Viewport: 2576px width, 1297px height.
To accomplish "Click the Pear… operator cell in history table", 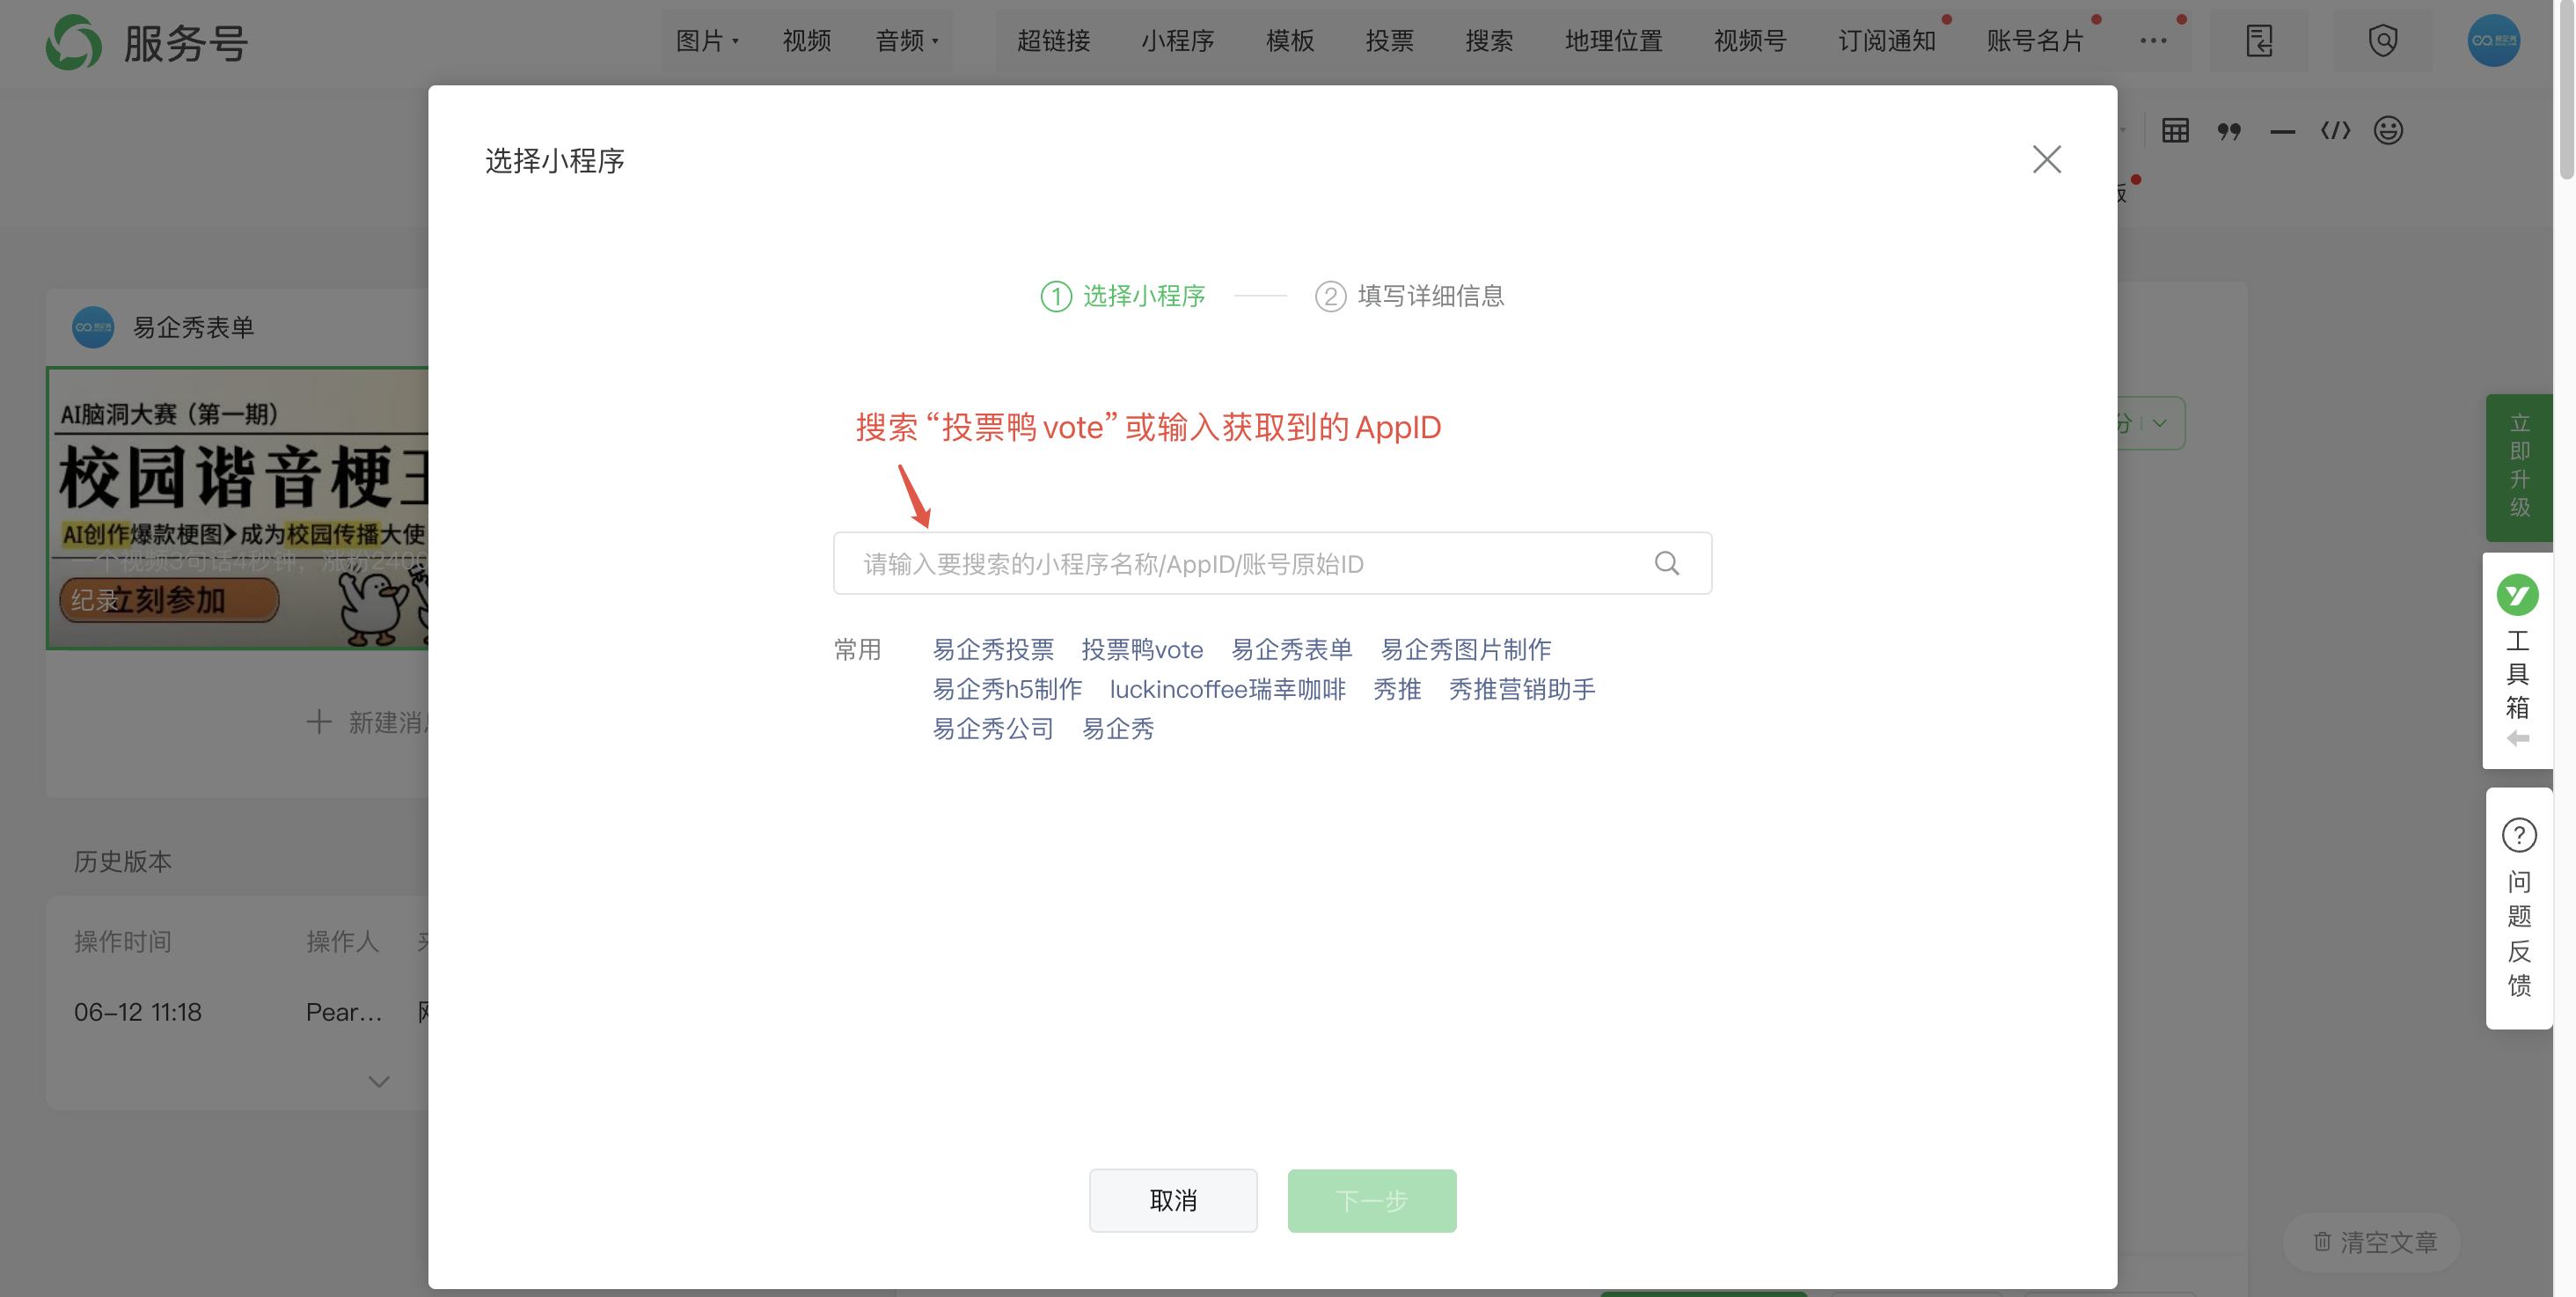I will click(x=343, y=1012).
